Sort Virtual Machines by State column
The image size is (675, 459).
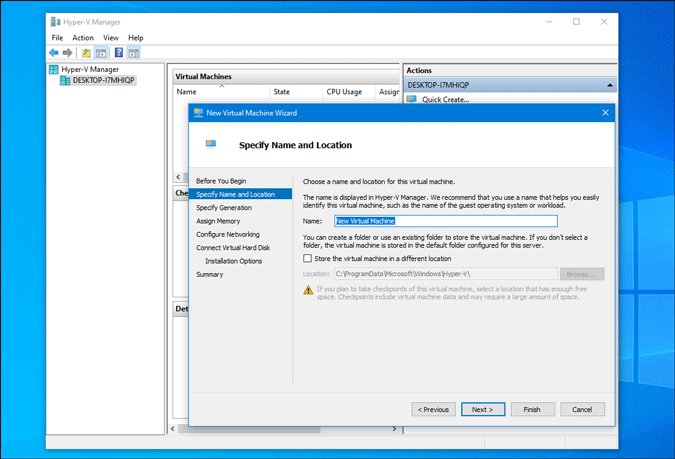coord(296,92)
